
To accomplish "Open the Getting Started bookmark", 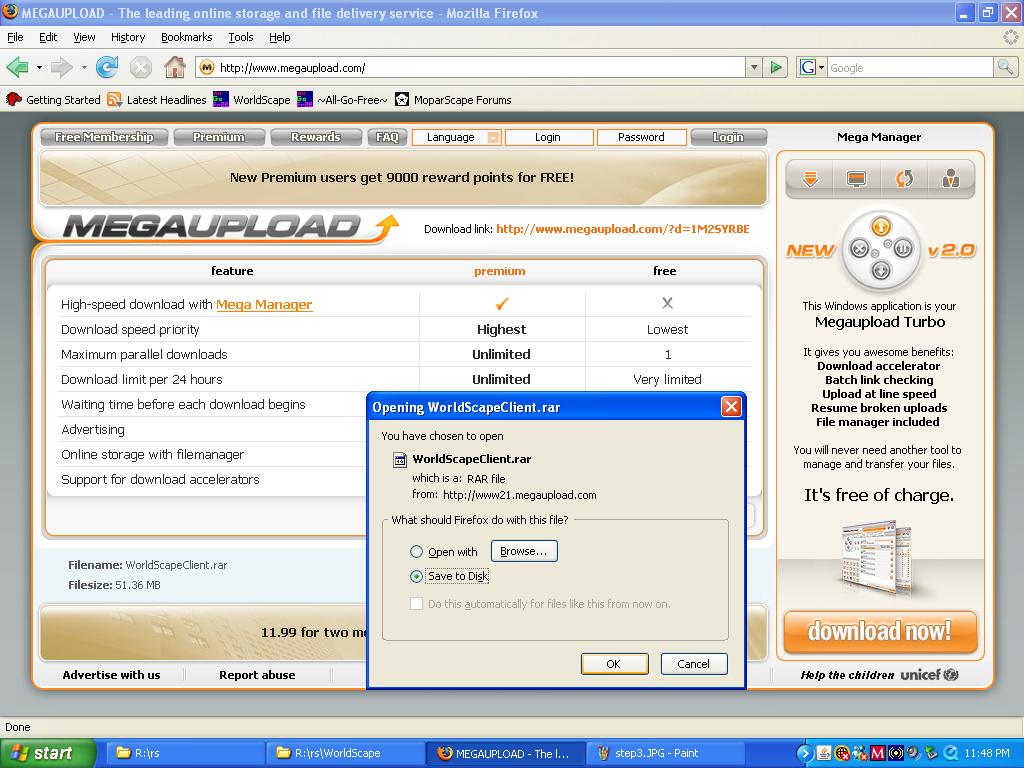I will tap(54, 100).
